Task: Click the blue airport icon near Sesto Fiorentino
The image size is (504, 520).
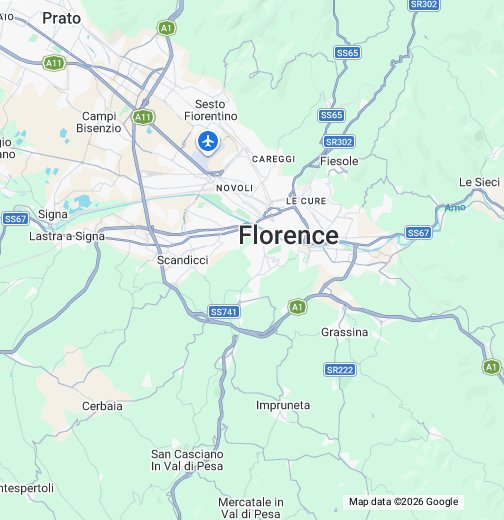Action: (x=208, y=142)
